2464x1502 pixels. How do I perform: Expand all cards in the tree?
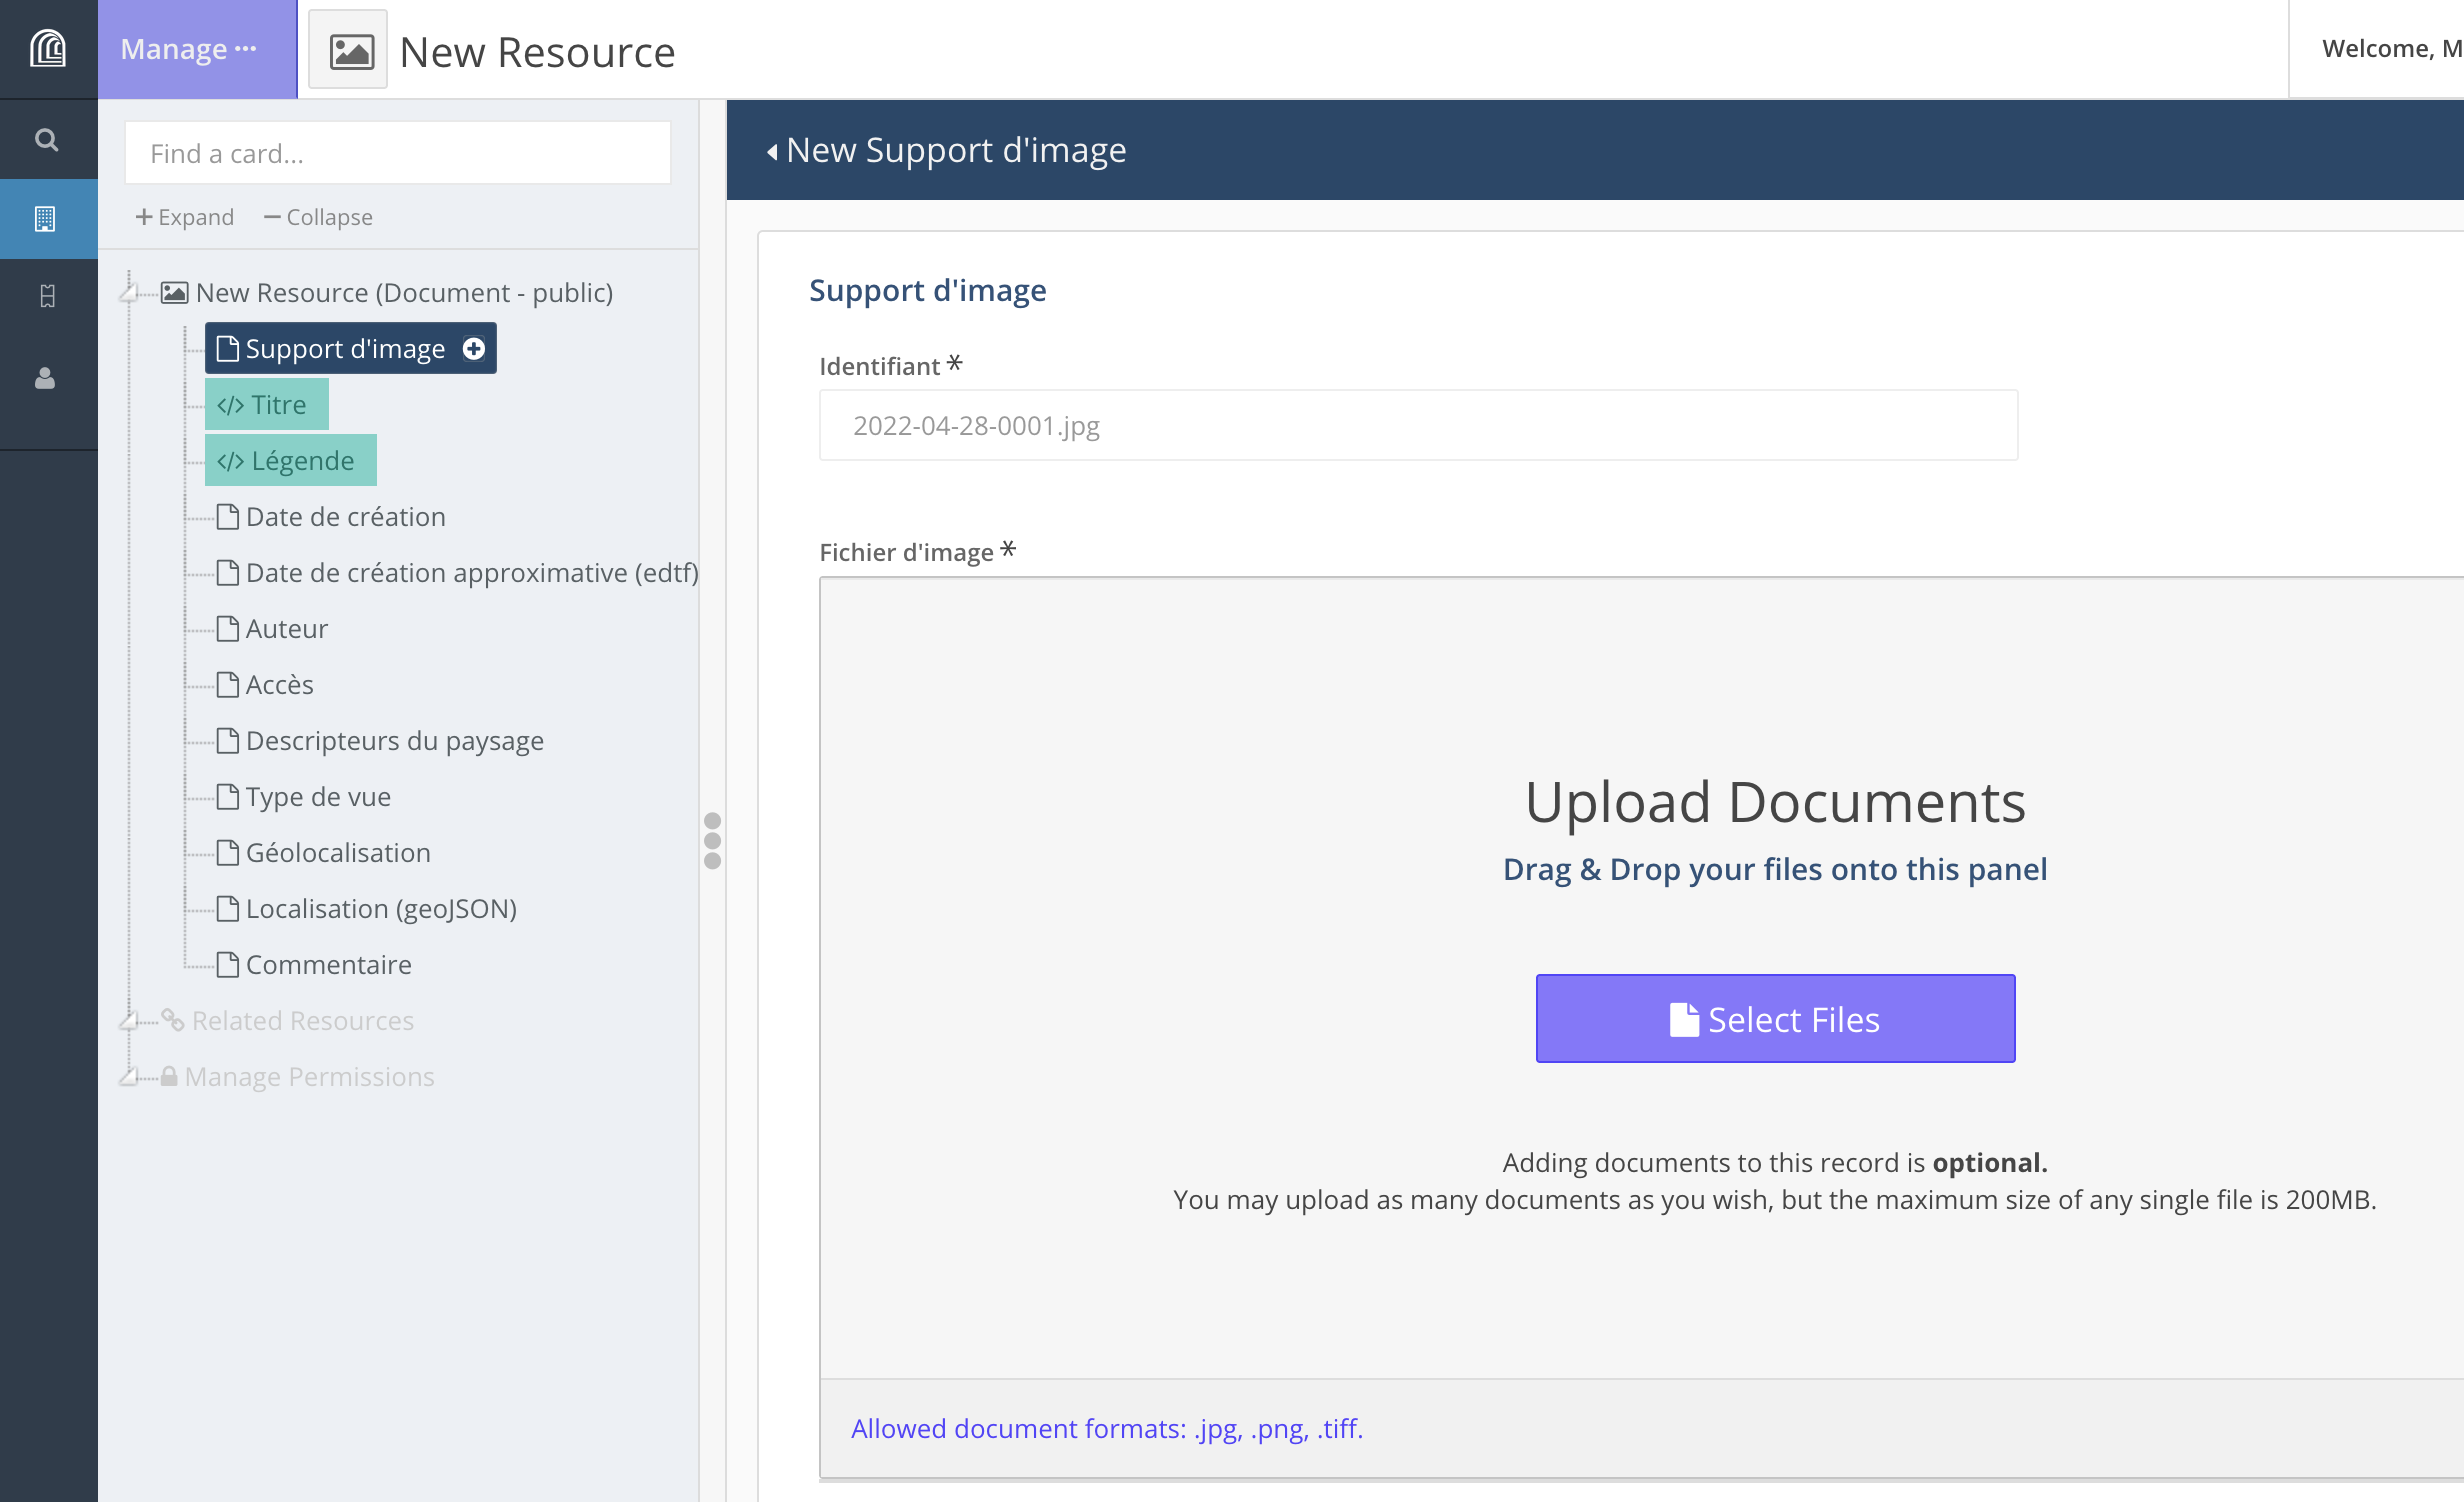pyautogui.click(x=184, y=217)
